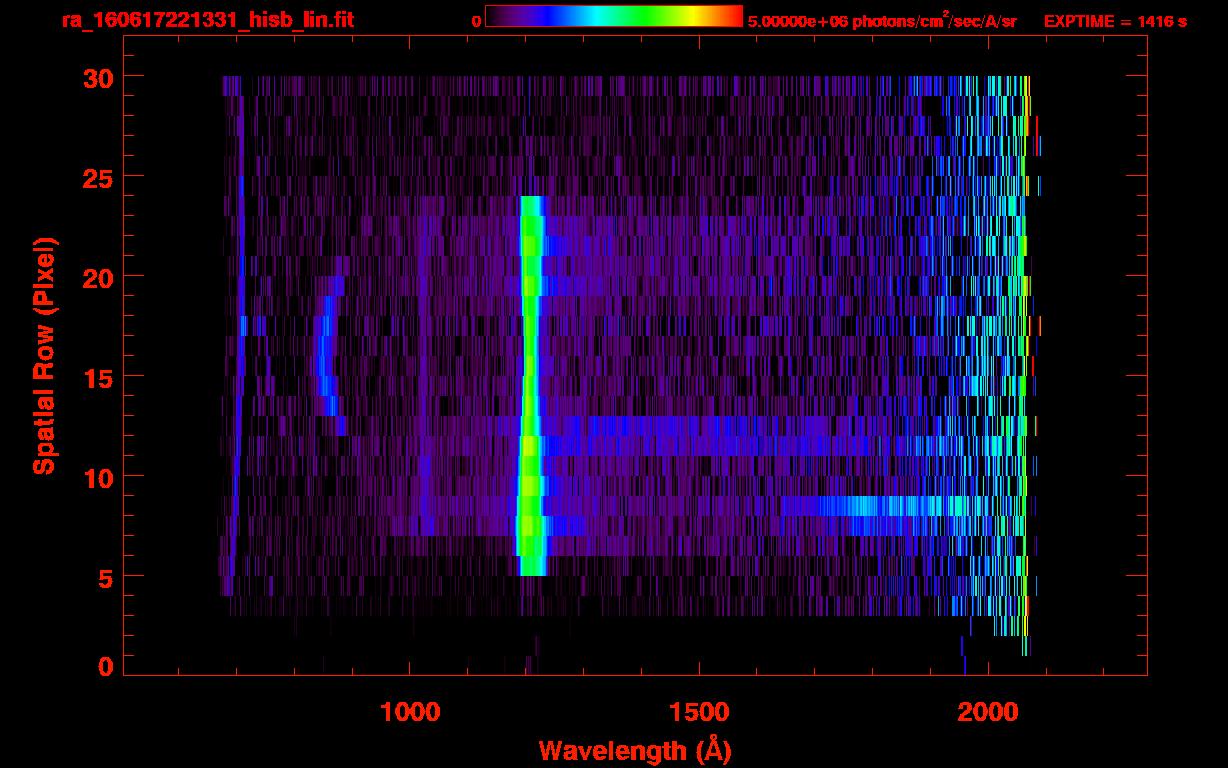The height and width of the screenshot is (768, 1228).
Task: Click the 1500 wavelength tick label
Action: [x=699, y=712]
